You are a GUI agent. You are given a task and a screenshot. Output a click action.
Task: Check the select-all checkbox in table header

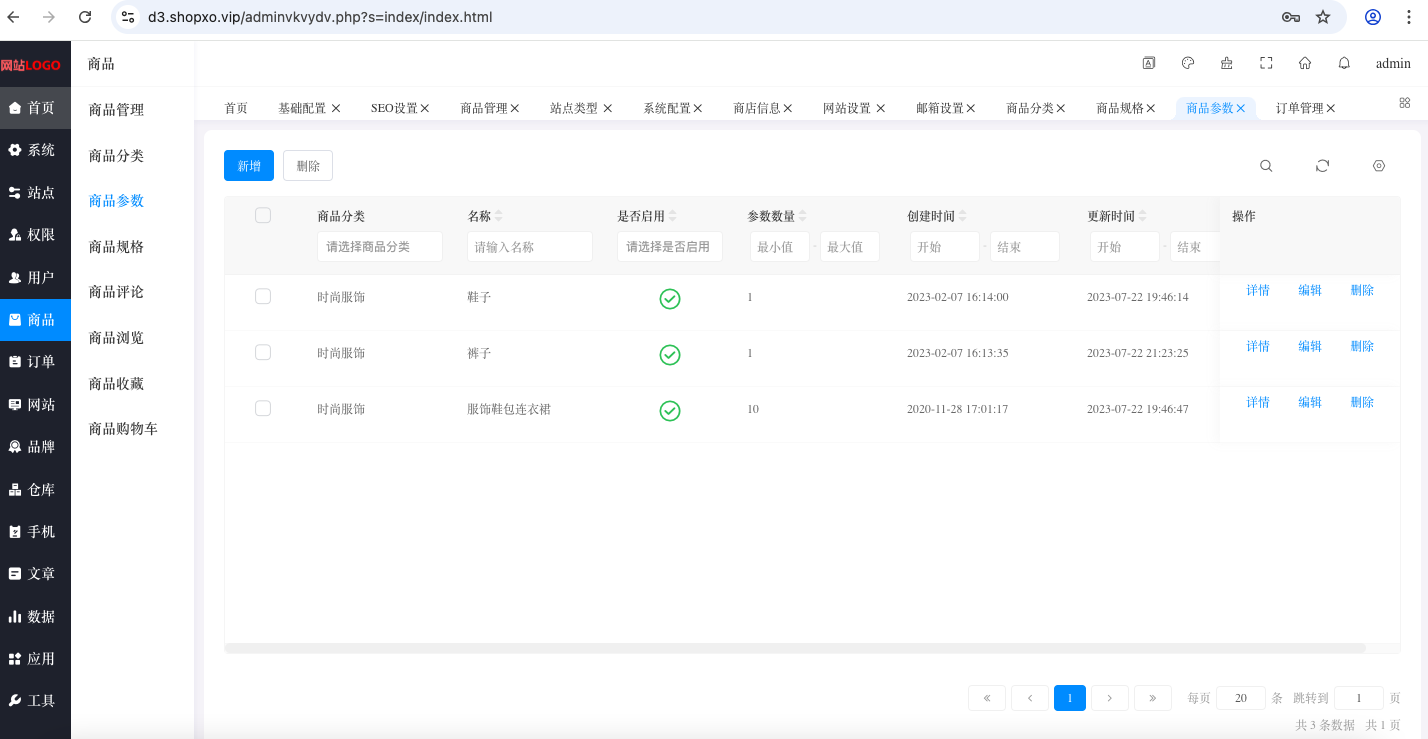(263, 215)
